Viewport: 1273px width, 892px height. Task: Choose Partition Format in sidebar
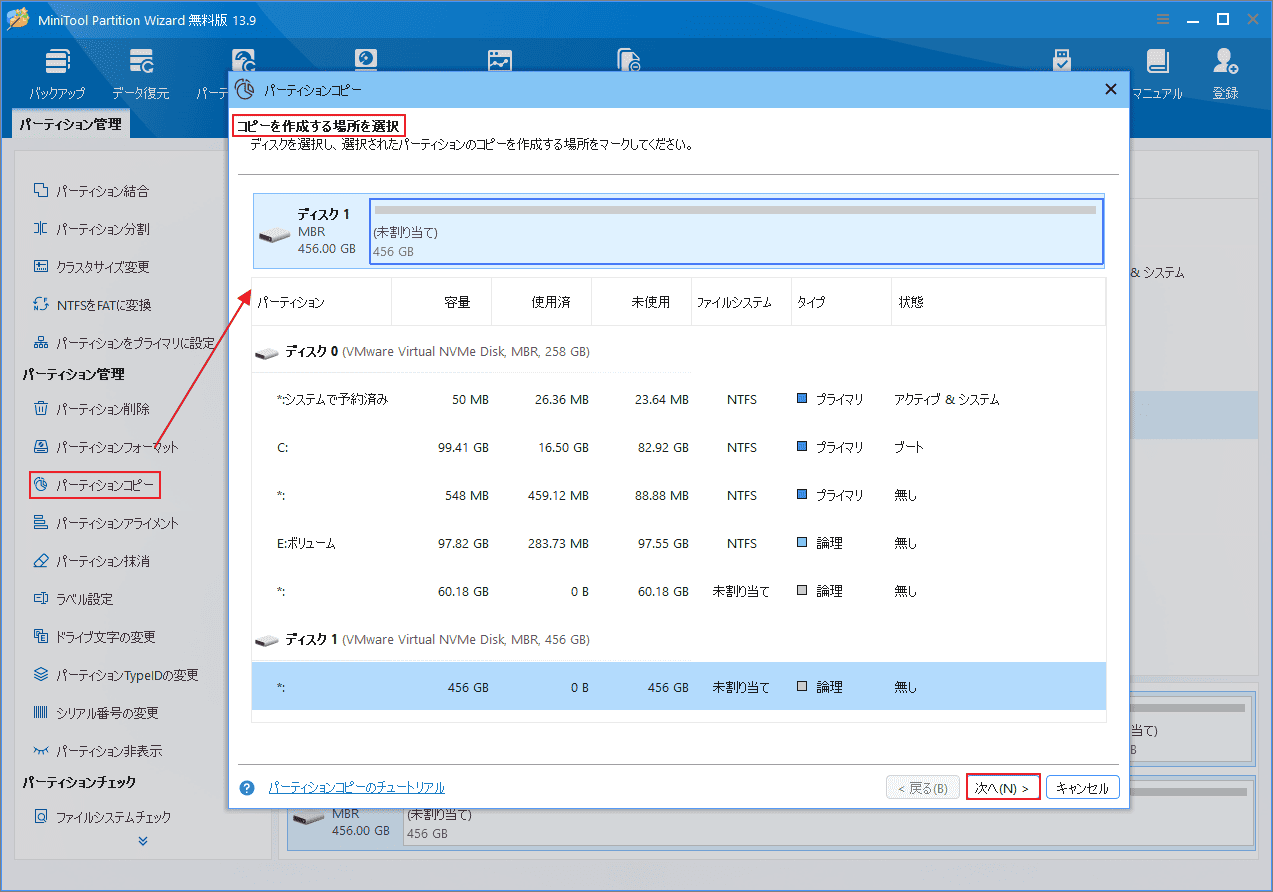point(106,447)
